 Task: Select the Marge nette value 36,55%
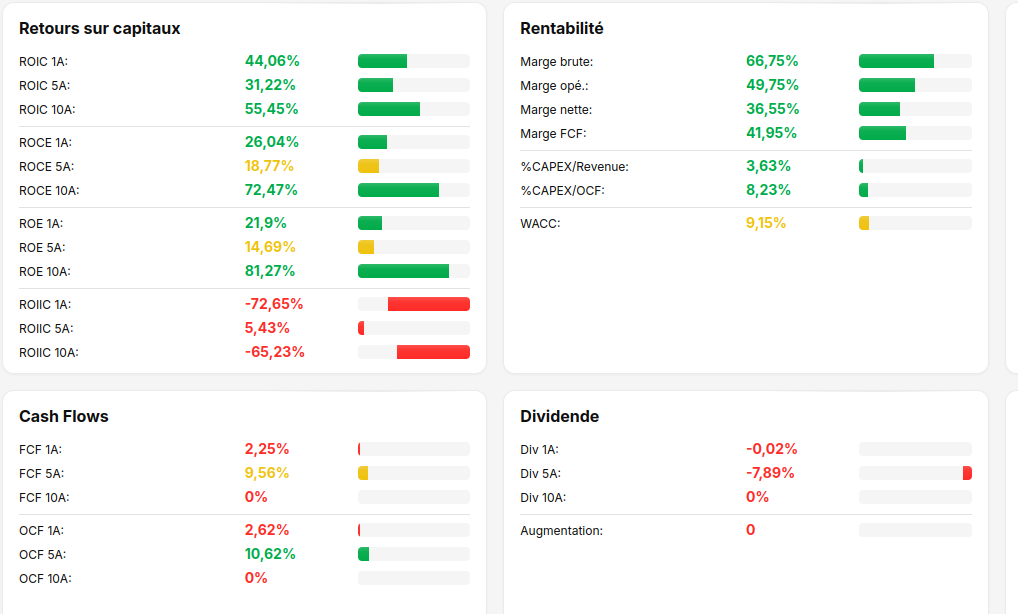pos(773,109)
